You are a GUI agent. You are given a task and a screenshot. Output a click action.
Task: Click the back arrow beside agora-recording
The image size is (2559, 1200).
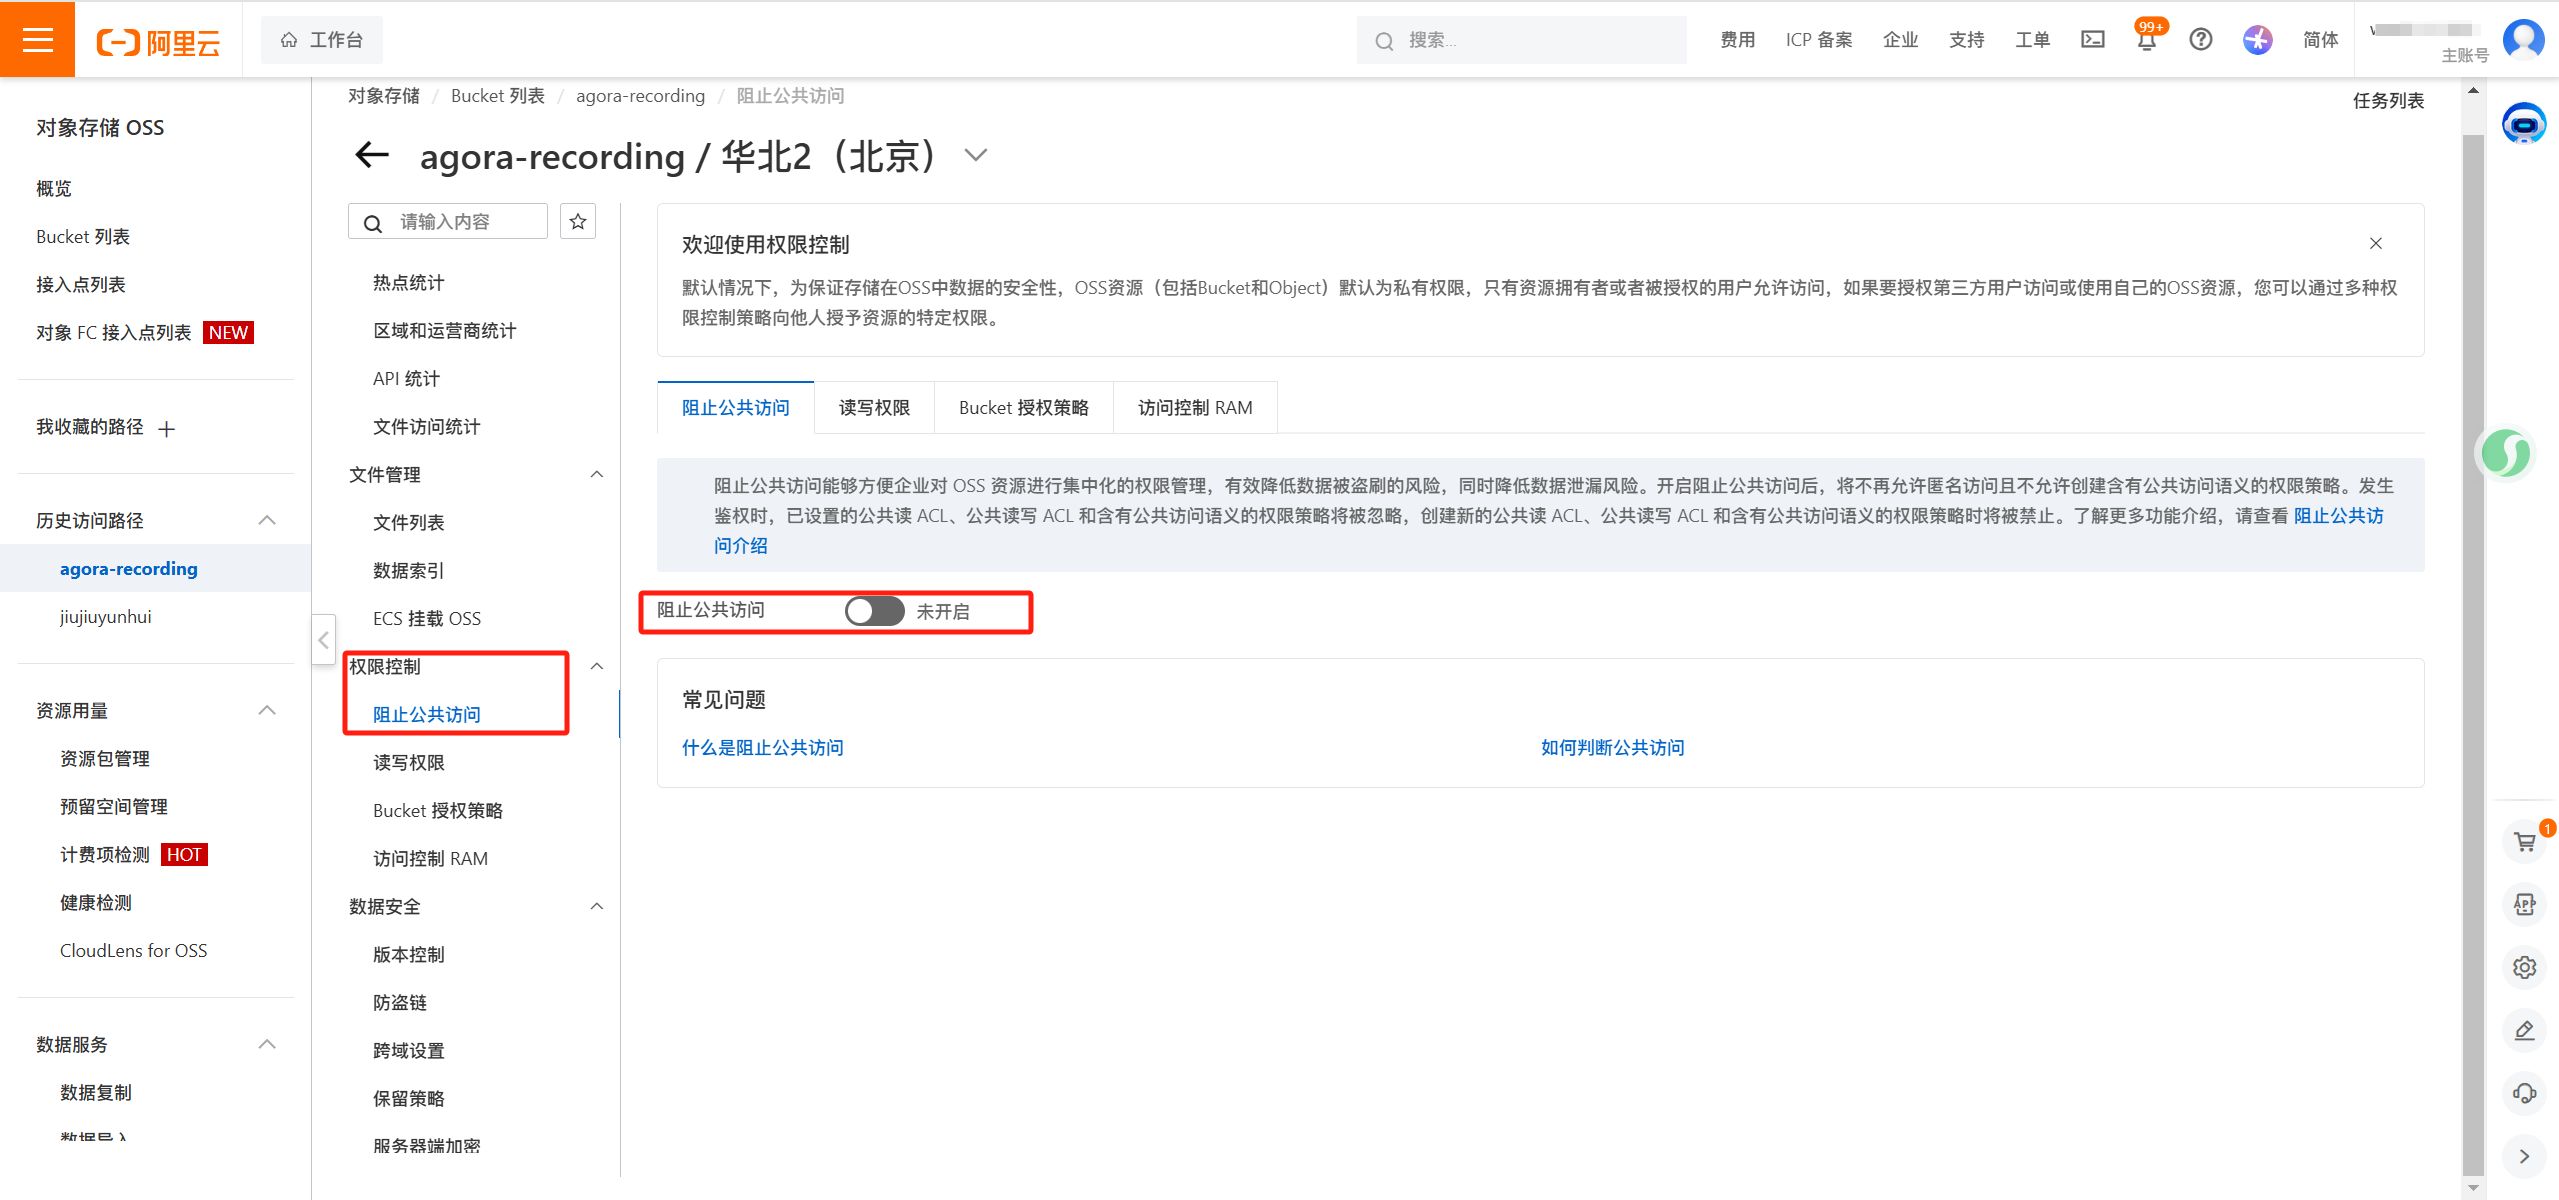tap(372, 155)
